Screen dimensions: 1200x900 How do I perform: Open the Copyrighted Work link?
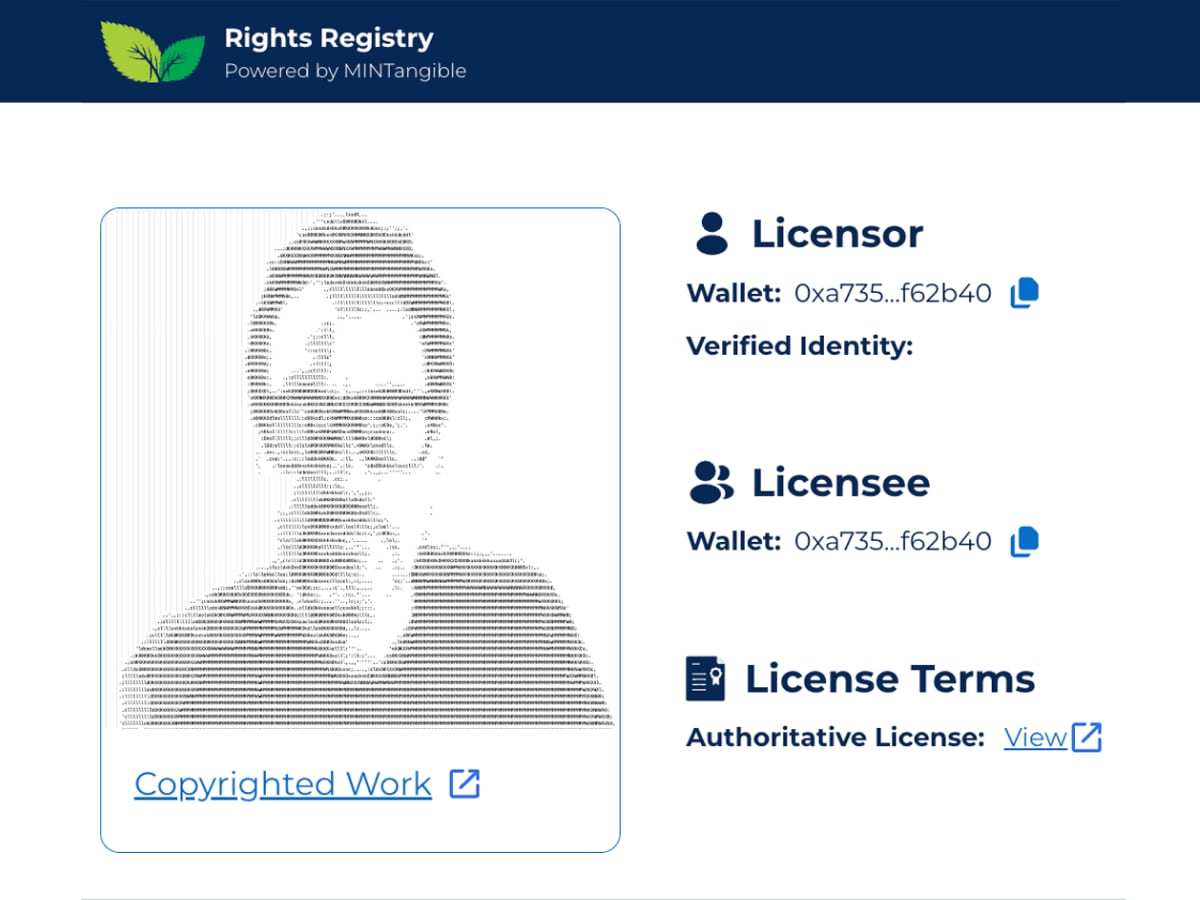pos(283,784)
